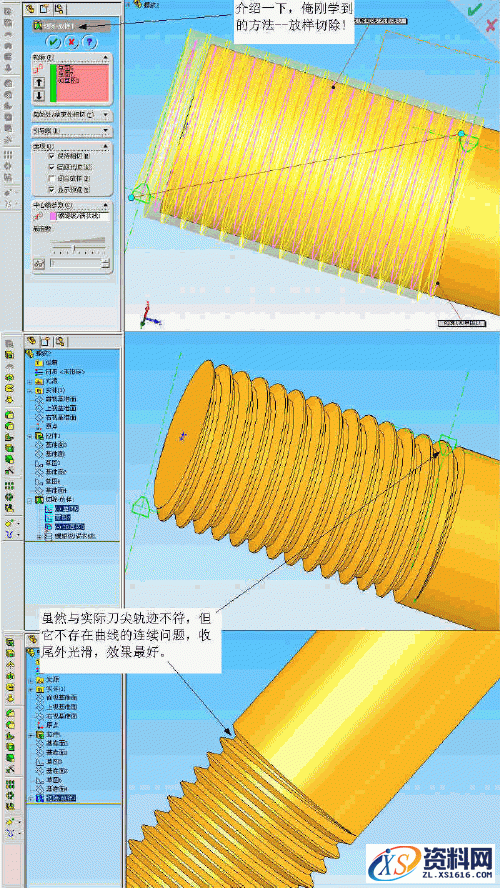Viewport: 500px width, 888px height.
Task: Click linear pattern dot-grid icon in bottom panel toolbar
Action: click(x=9, y=785)
